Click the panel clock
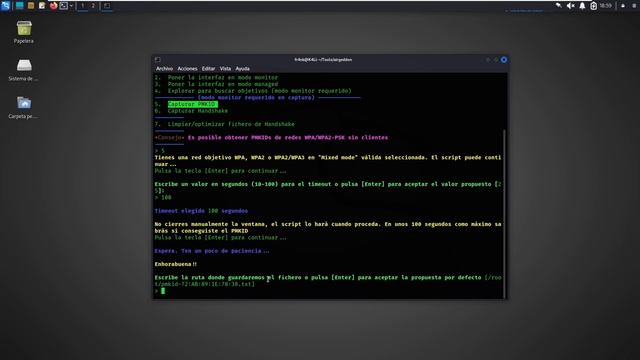This screenshot has width=640, height=360. pyautogui.click(x=606, y=6)
